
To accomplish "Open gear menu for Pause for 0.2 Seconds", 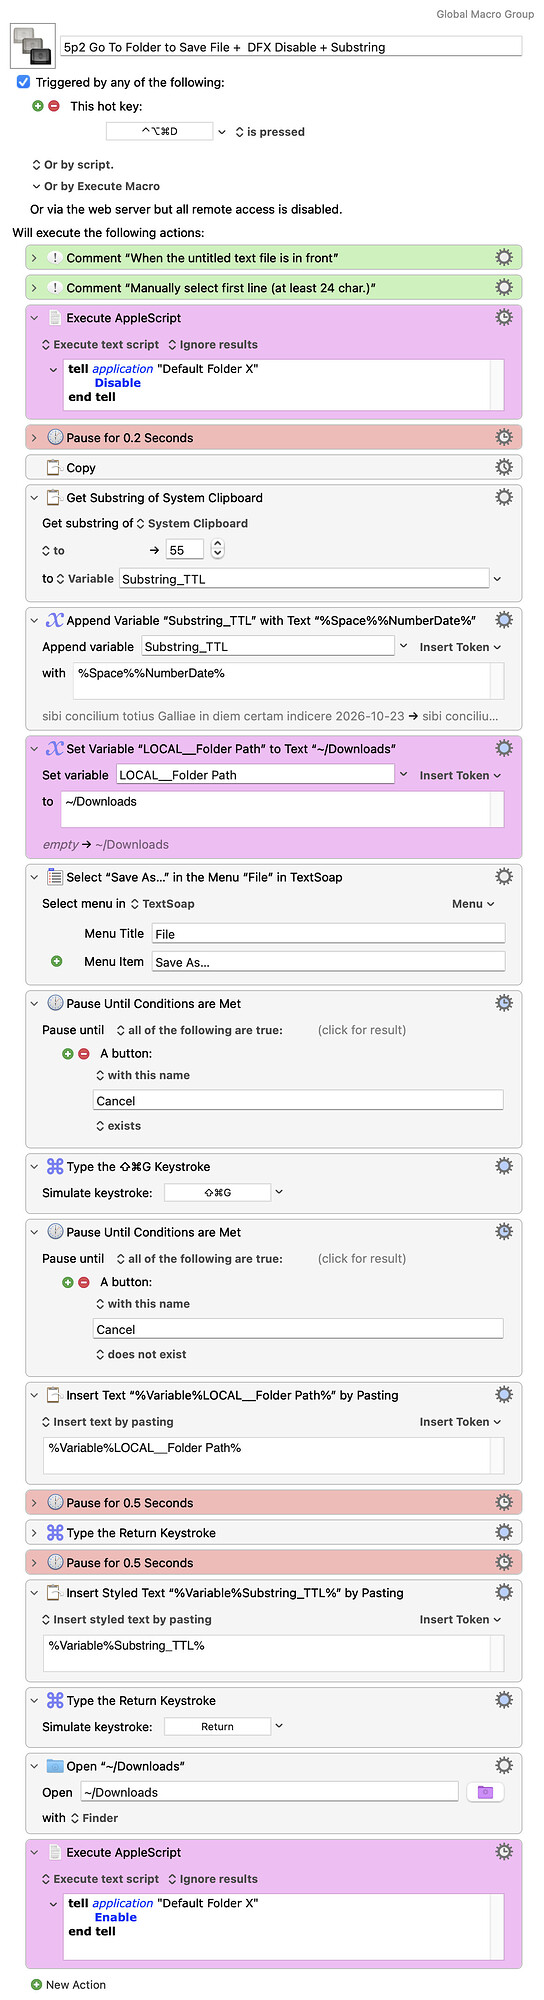I will pos(504,438).
